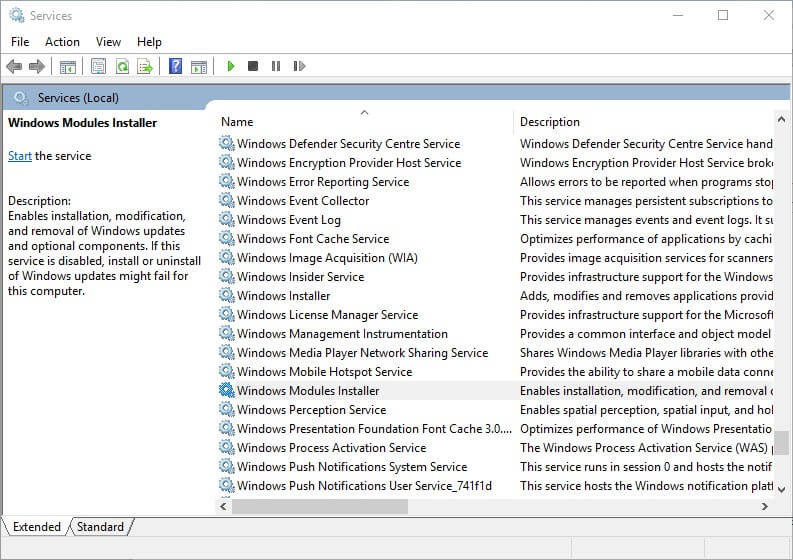Click the Services gear icon in title bar

(17, 15)
